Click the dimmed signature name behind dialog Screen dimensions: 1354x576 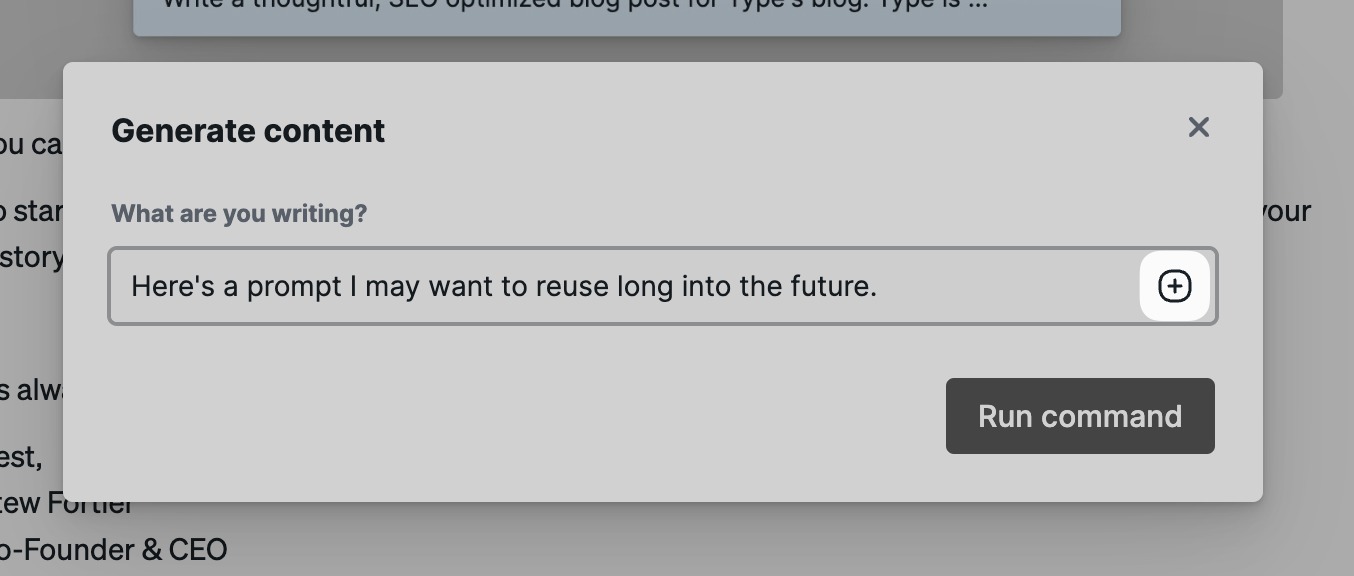click(66, 503)
